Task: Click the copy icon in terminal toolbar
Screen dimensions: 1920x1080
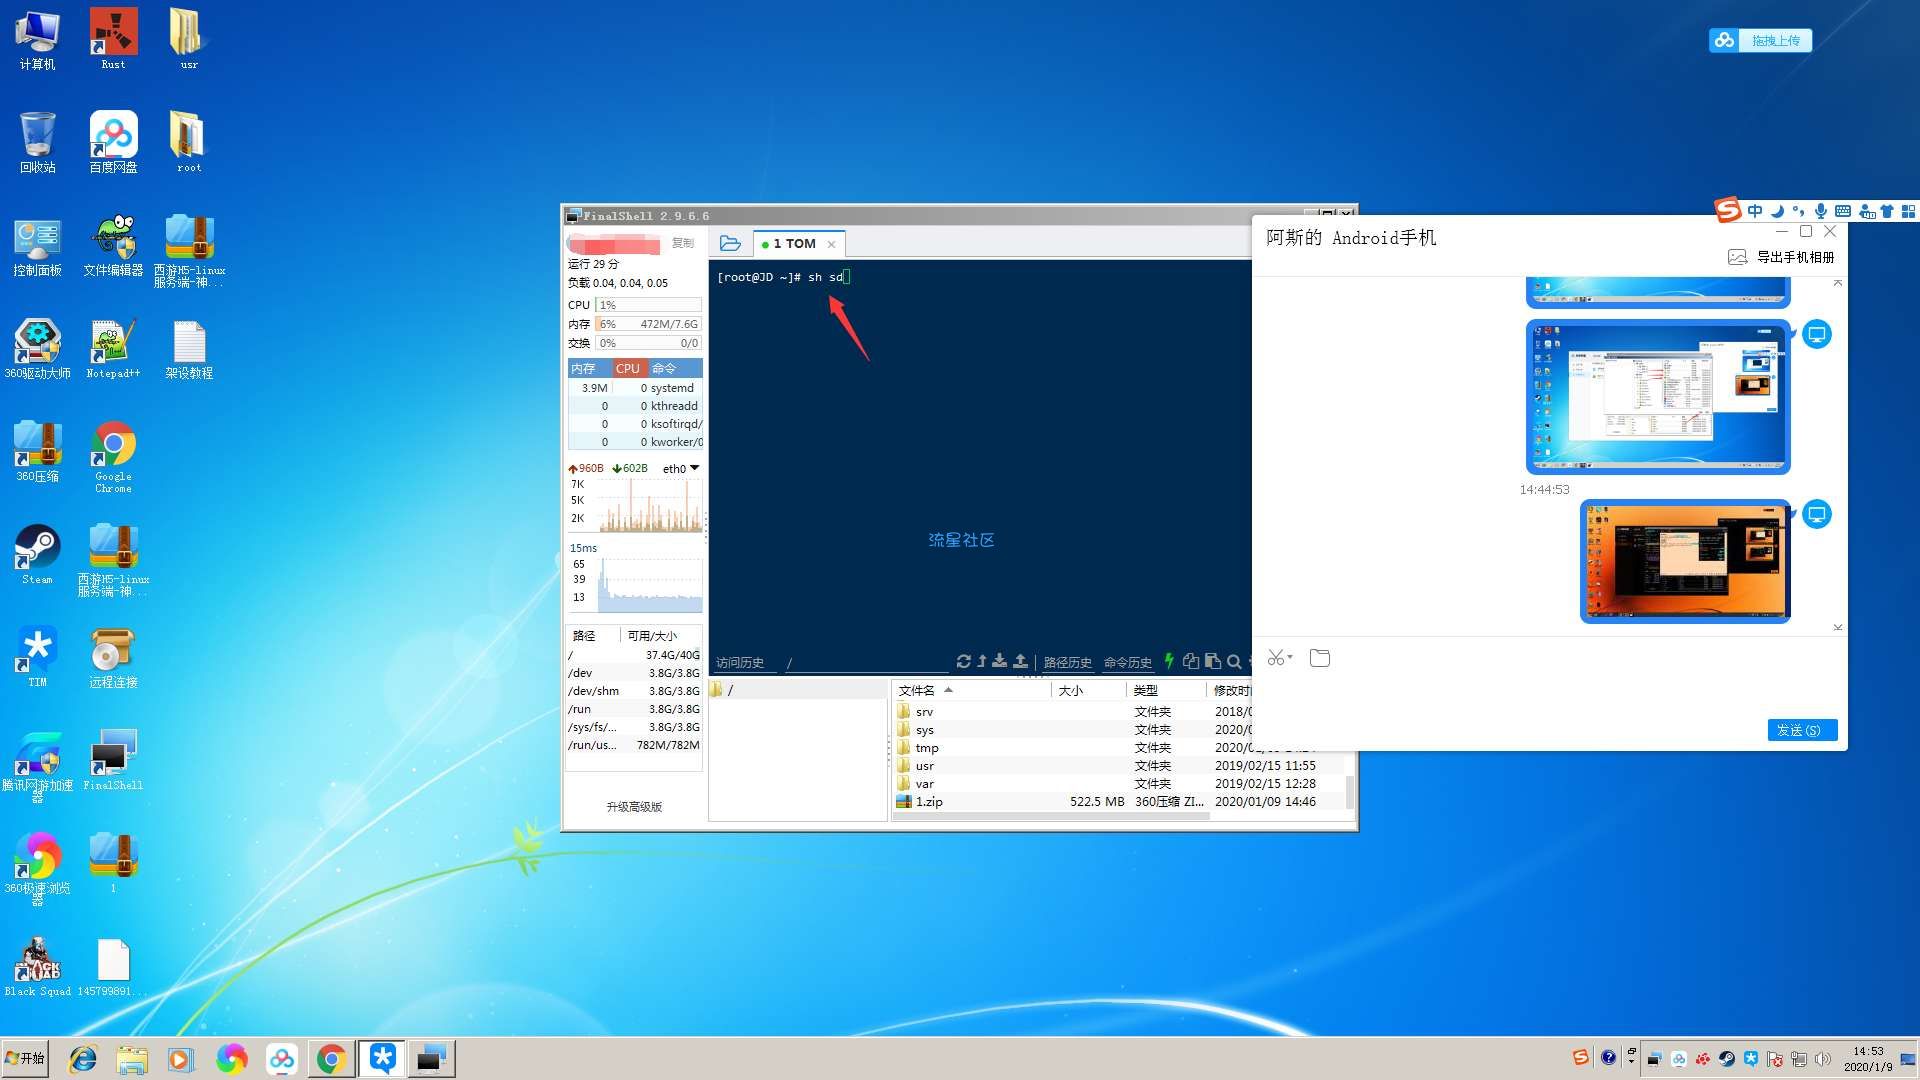Action: [1190, 661]
